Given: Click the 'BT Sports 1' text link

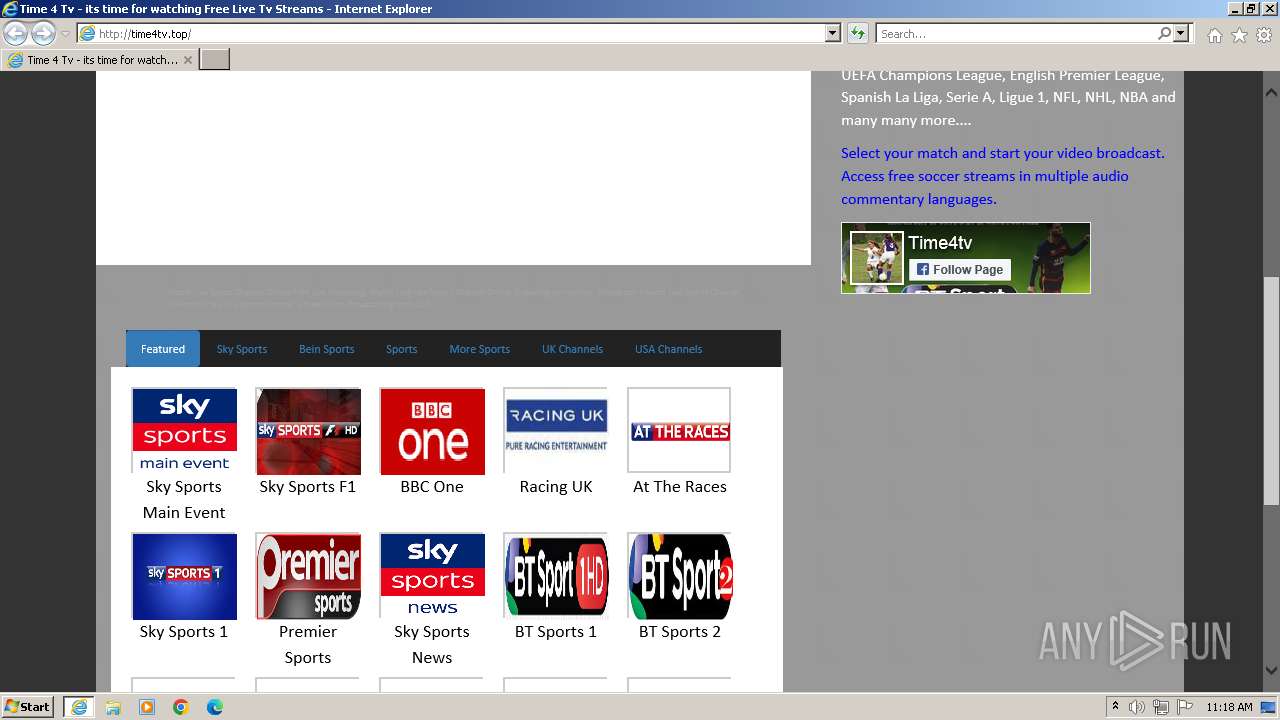Looking at the screenshot, I should point(556,631).
